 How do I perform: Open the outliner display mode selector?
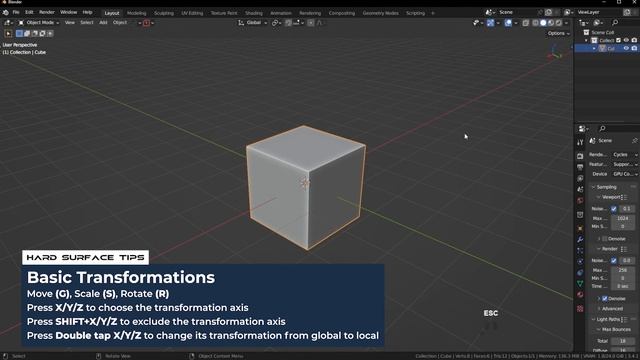[x=584, y=23]
